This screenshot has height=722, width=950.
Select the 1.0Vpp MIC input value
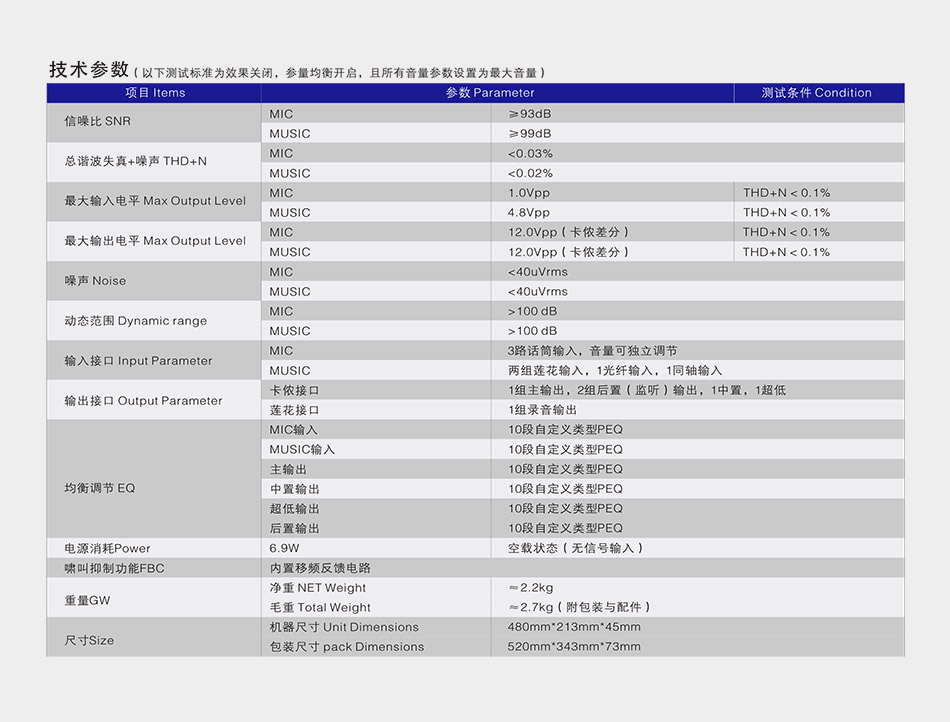point(525,192)
